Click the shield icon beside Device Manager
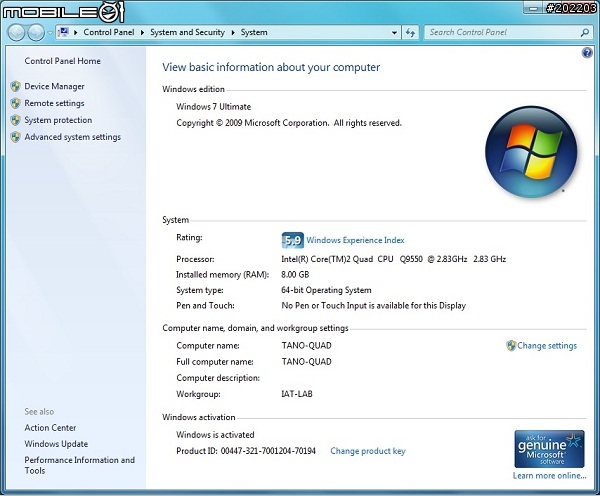Viewport: 600px width, 496px height. click(x=15, y=86)
